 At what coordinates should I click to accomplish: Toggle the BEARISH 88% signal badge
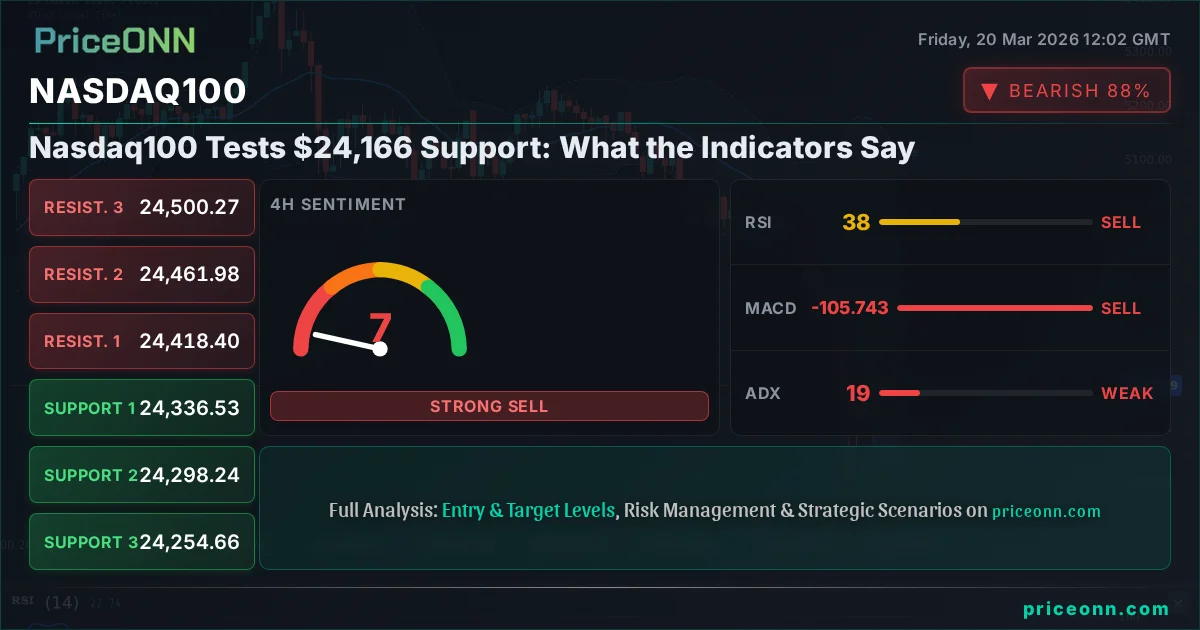[1066, 89]
